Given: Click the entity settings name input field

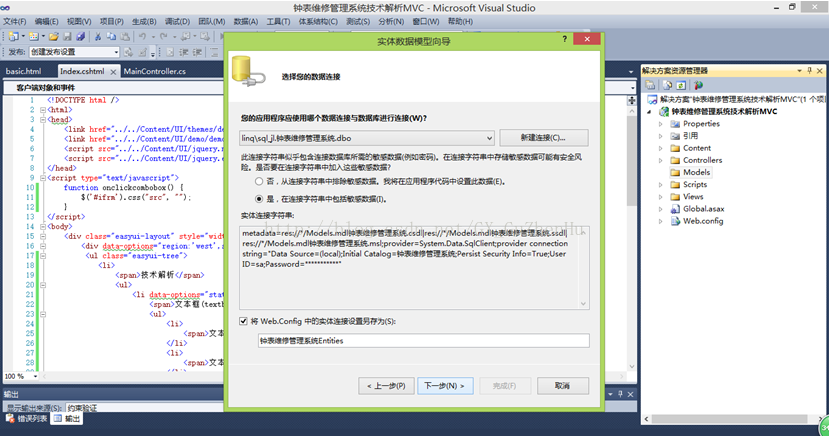Looking at the screenshot, I should pos(423,341).
